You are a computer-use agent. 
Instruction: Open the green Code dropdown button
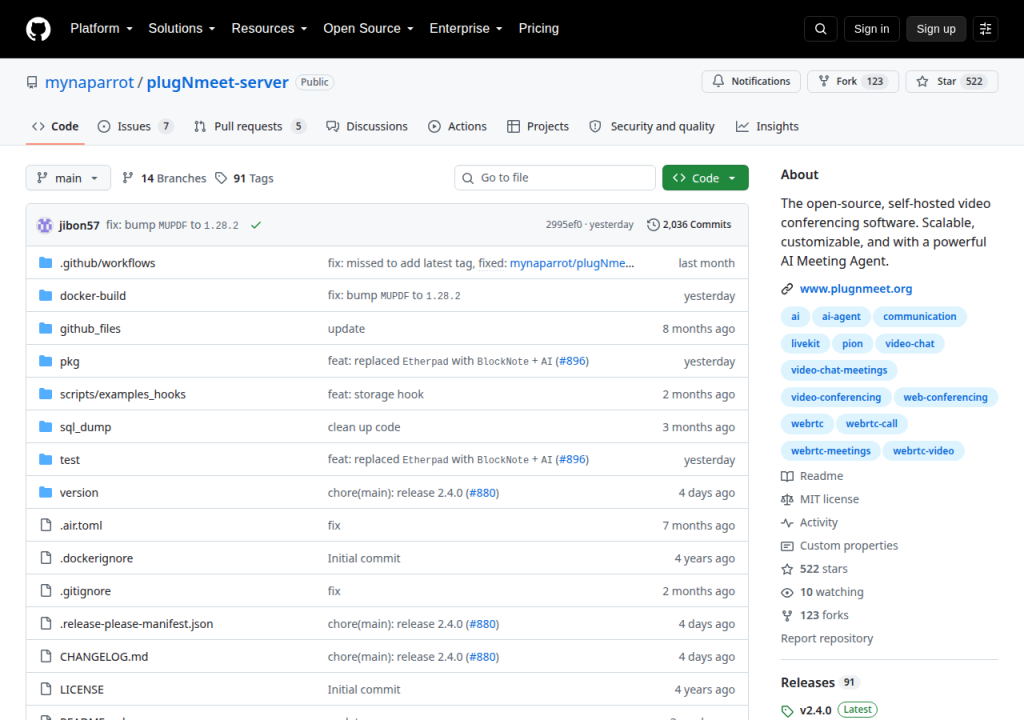coord(705,178)
